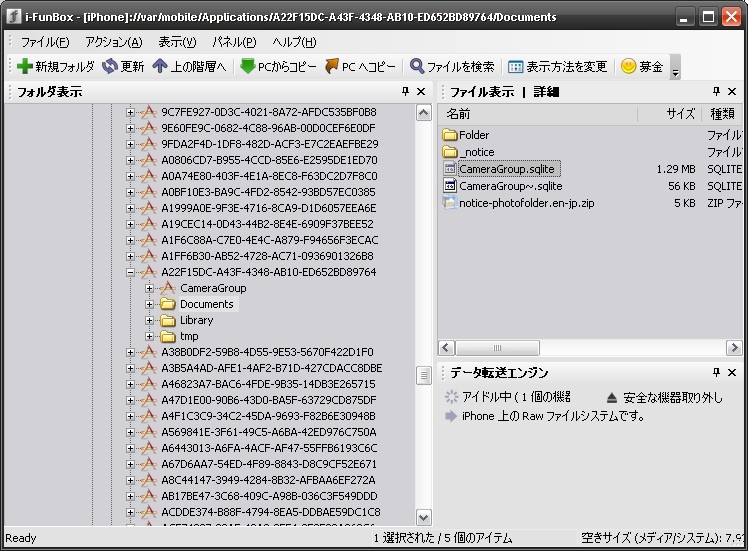The height and width of the screenshot is (551, 748).
Task: Select the A19CEC14-0D43-44B2 tree row
Action: tap(267, 224)
